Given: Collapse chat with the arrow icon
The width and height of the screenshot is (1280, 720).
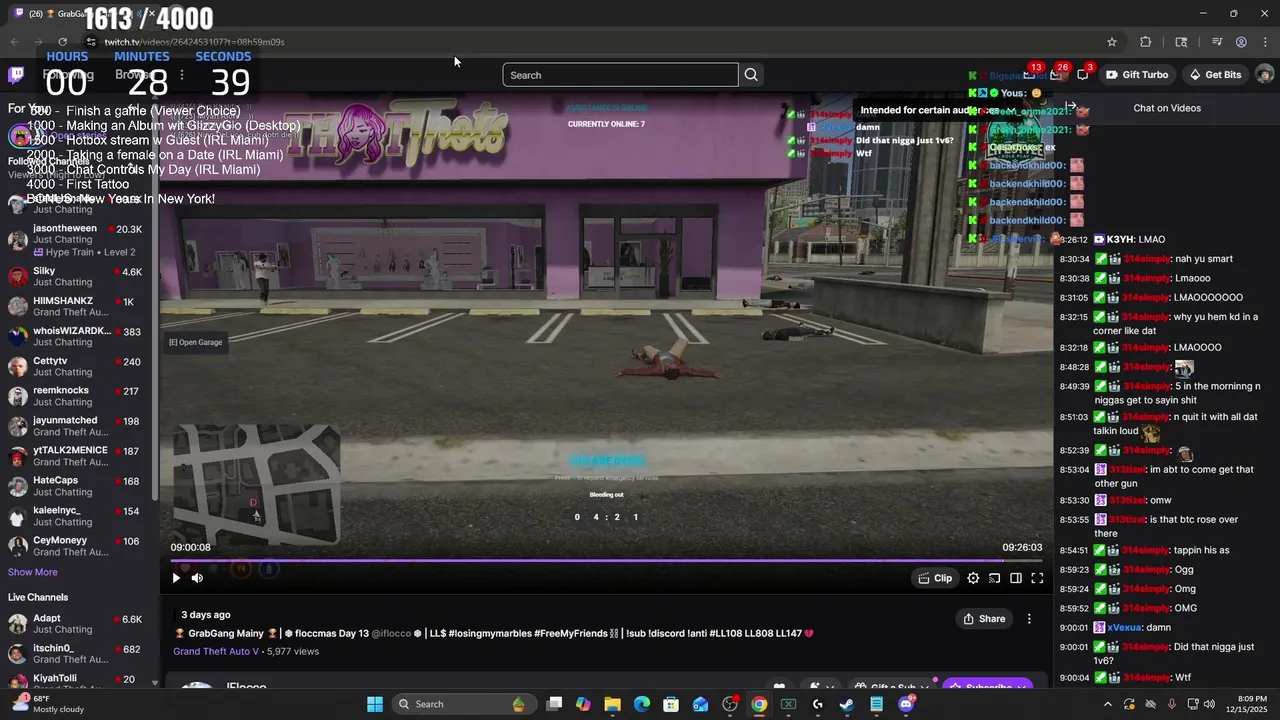Looking at the screenshot, I should point(1070,107).
